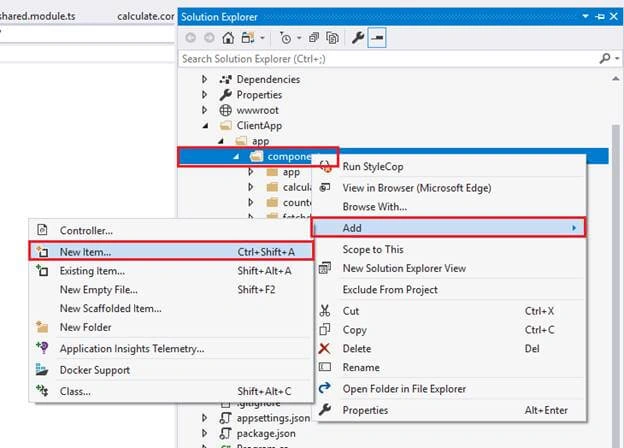The width and height of the screenshot is (624, 448).
Task: Choose New Item… from the Add submenu
Action: 171,251
